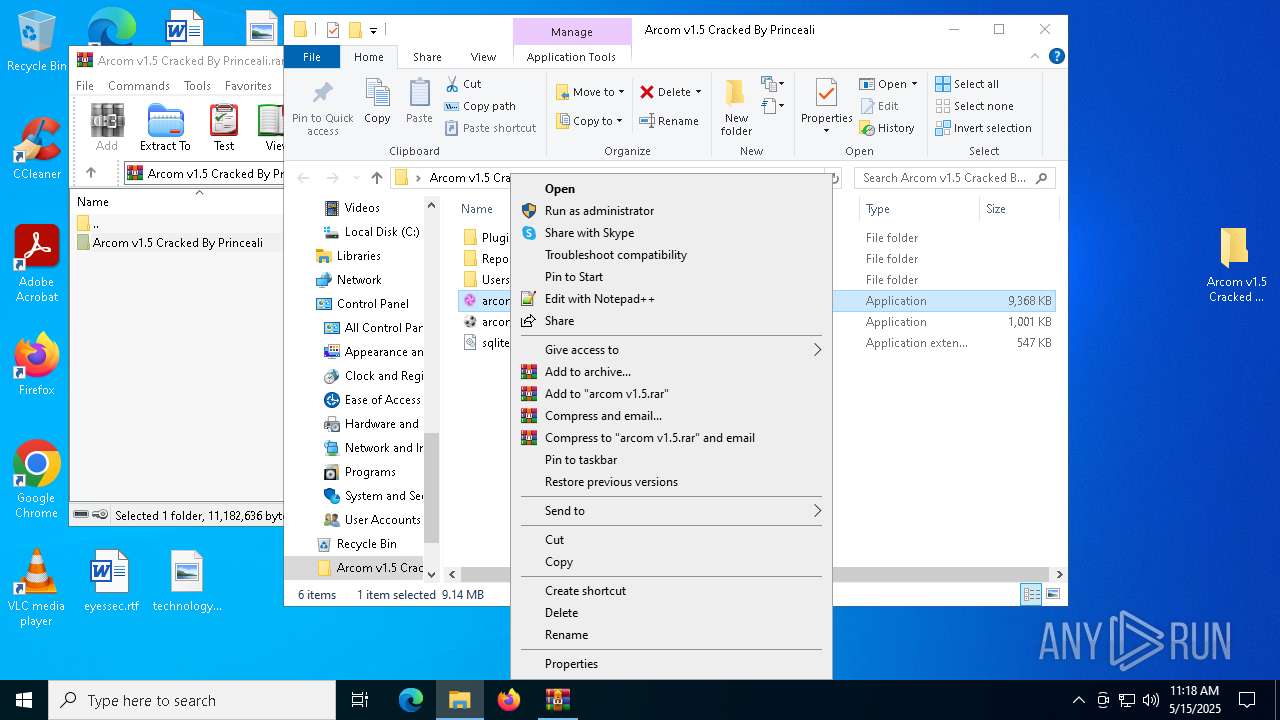Viewport: 1280px width, 720px height.
Task: Open the Recycle Bin desktop icon
Action: coord(36,42)
